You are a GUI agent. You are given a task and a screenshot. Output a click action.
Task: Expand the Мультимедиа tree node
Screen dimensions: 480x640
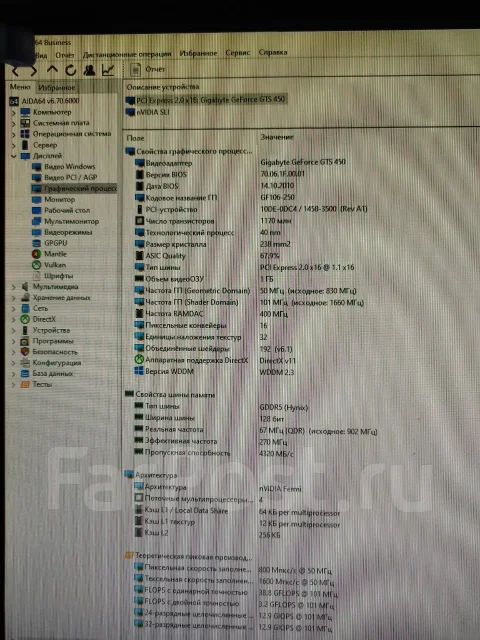tap(14, 287)
